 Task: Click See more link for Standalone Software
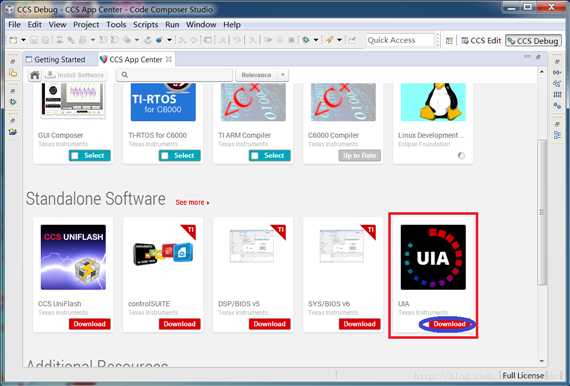tap(192, 202)
